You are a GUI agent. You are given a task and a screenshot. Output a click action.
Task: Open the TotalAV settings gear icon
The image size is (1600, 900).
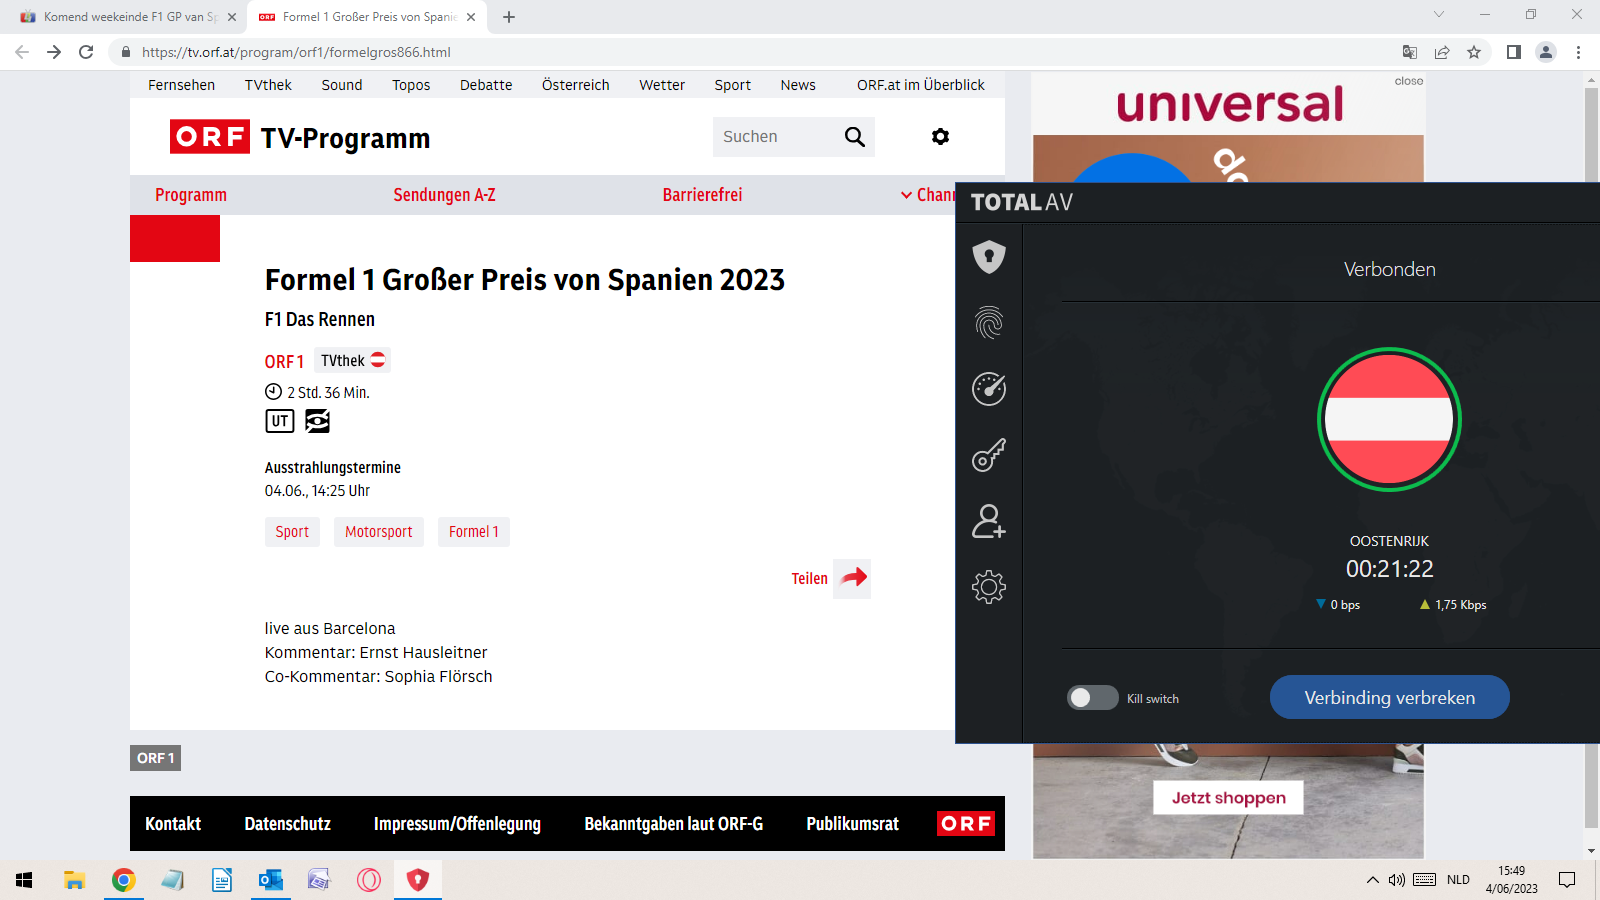pyautogui.click(x=989, y=587)
